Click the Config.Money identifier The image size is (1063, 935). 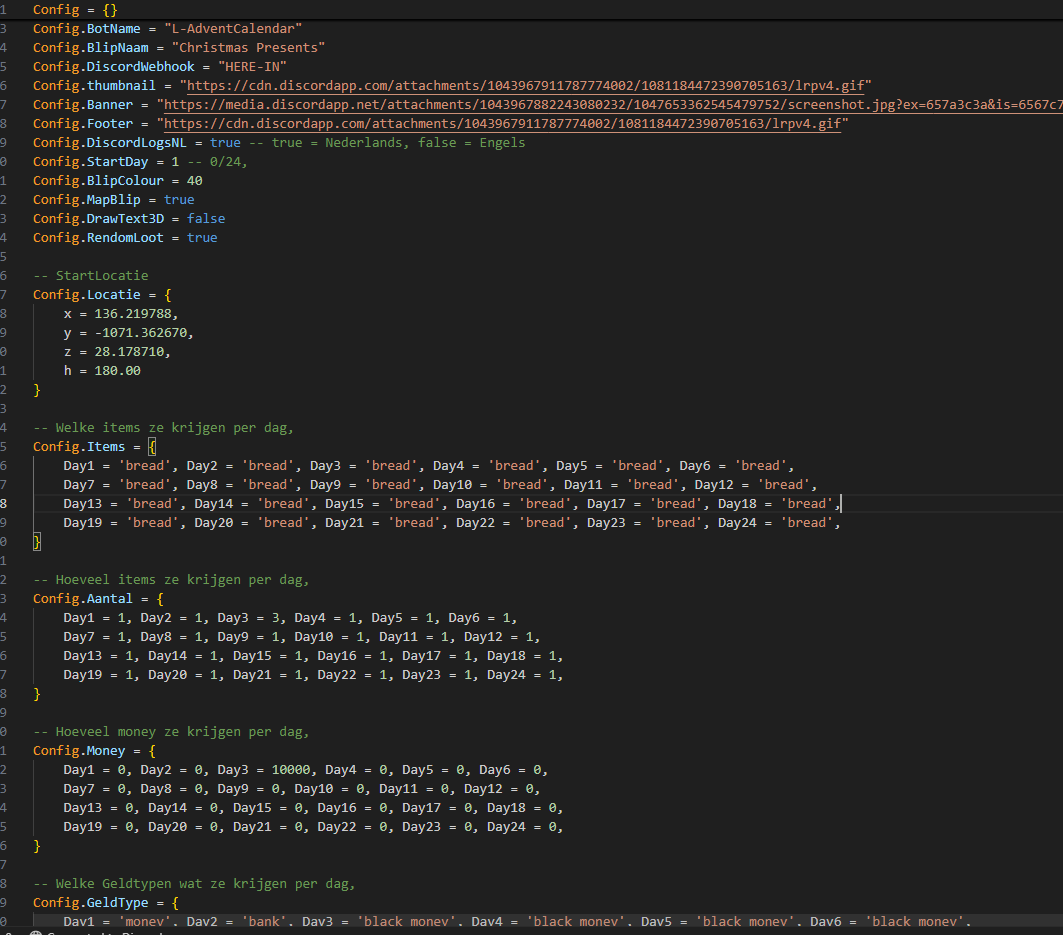[79, 750]
